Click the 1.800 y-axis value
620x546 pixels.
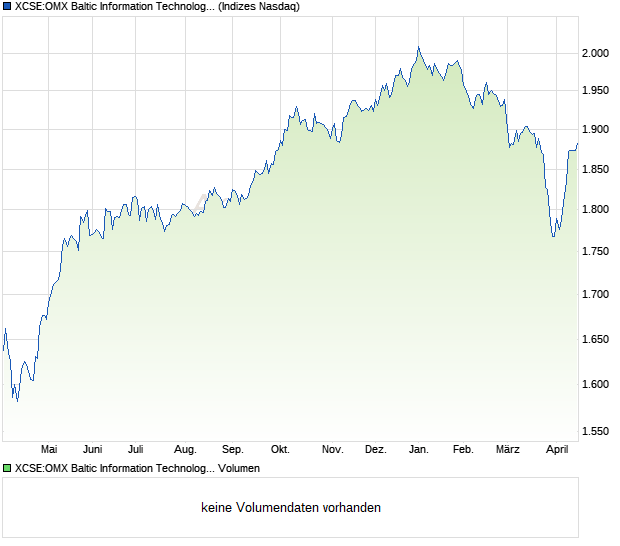click(595, 209)
